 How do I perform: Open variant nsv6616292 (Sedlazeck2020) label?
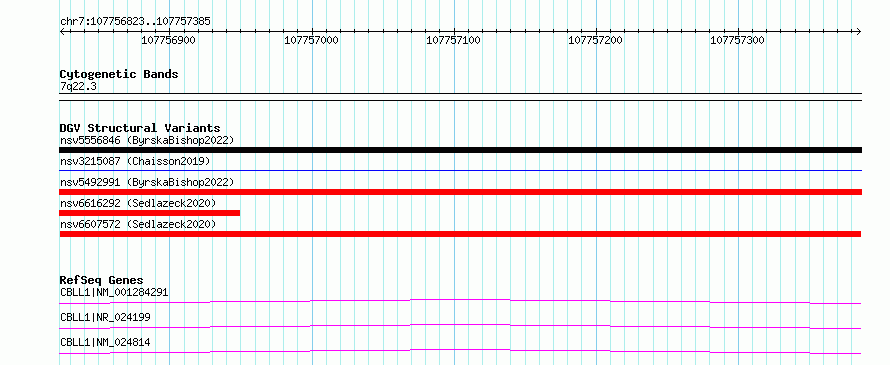[138, 203]
